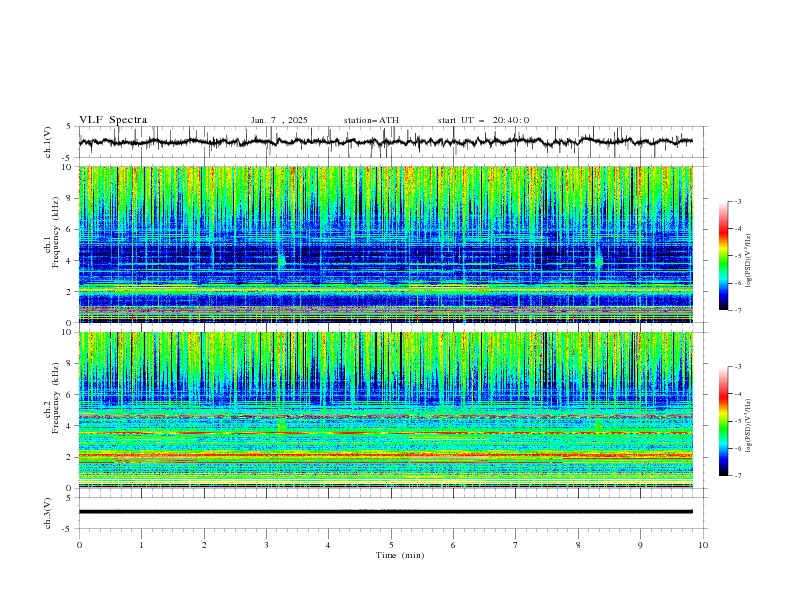Click the red 2 kHz band in ch.2 spectrogram

click(386, 455)
